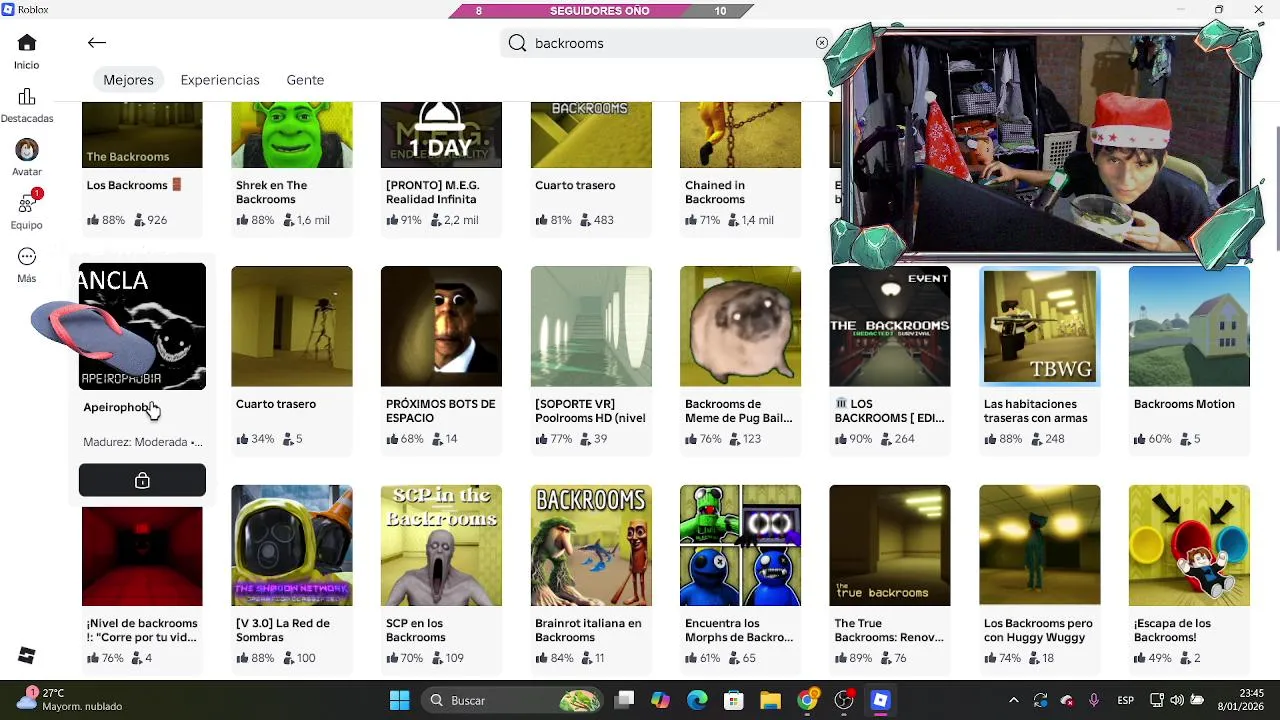
Task: Click the microphone icon in system tray
Action: [1094, 700]
